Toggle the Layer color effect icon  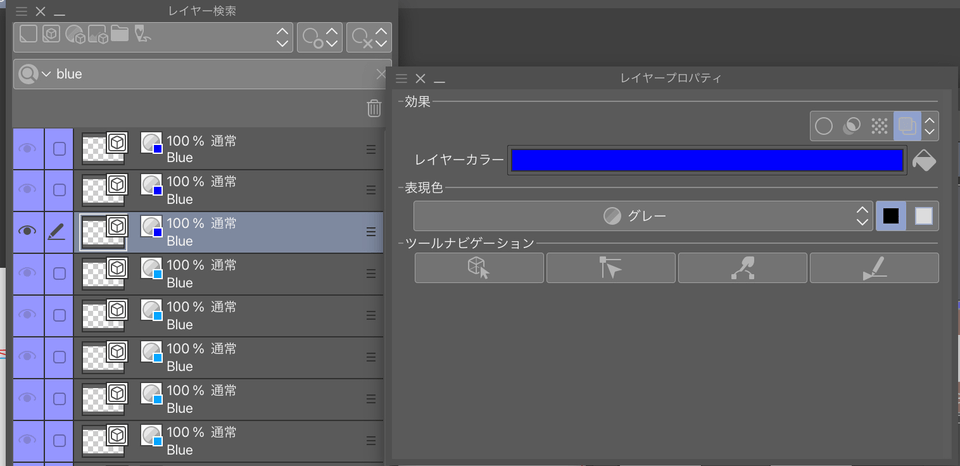tap(907, 126)
